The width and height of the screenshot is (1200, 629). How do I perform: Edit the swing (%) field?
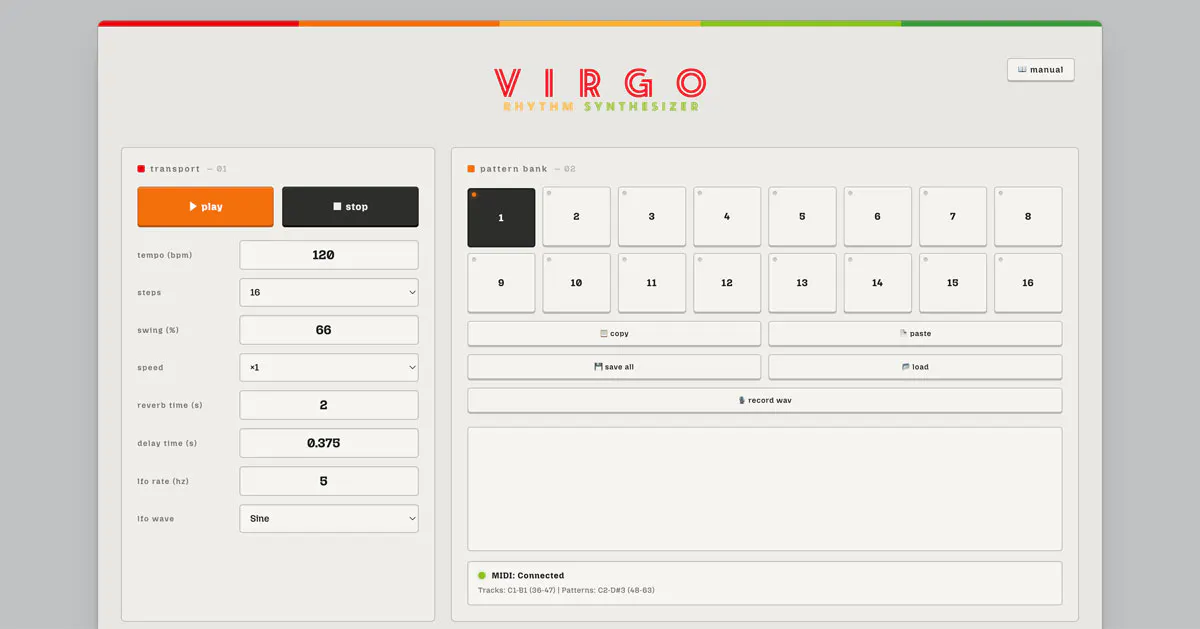[x=329, y=330]
